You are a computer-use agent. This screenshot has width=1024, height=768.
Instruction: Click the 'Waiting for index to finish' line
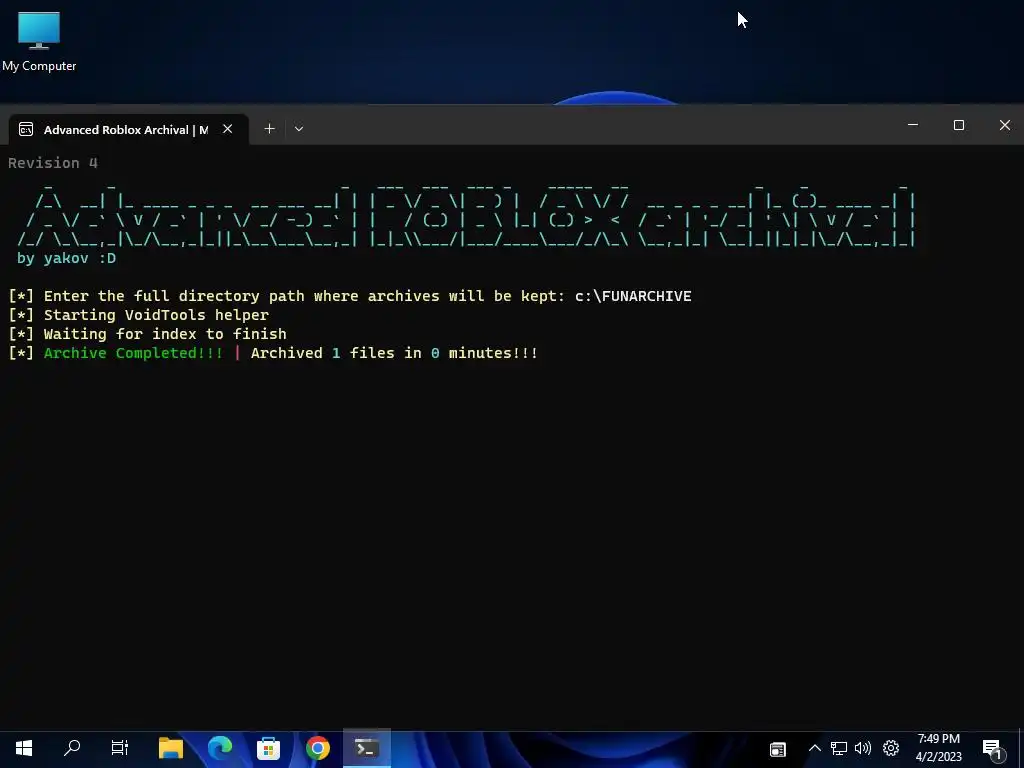pyautogui.click(x=165, y=334)
